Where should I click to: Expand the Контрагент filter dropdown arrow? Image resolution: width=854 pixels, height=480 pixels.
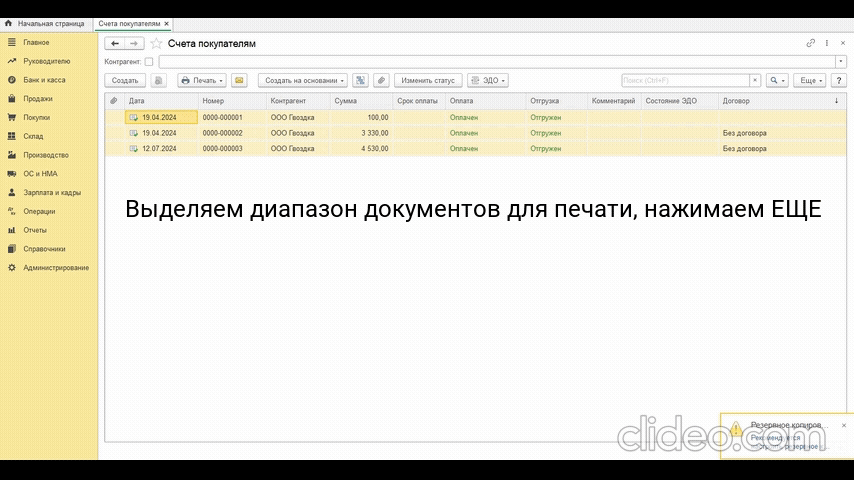pyautogui.click(x=840, y=62)
